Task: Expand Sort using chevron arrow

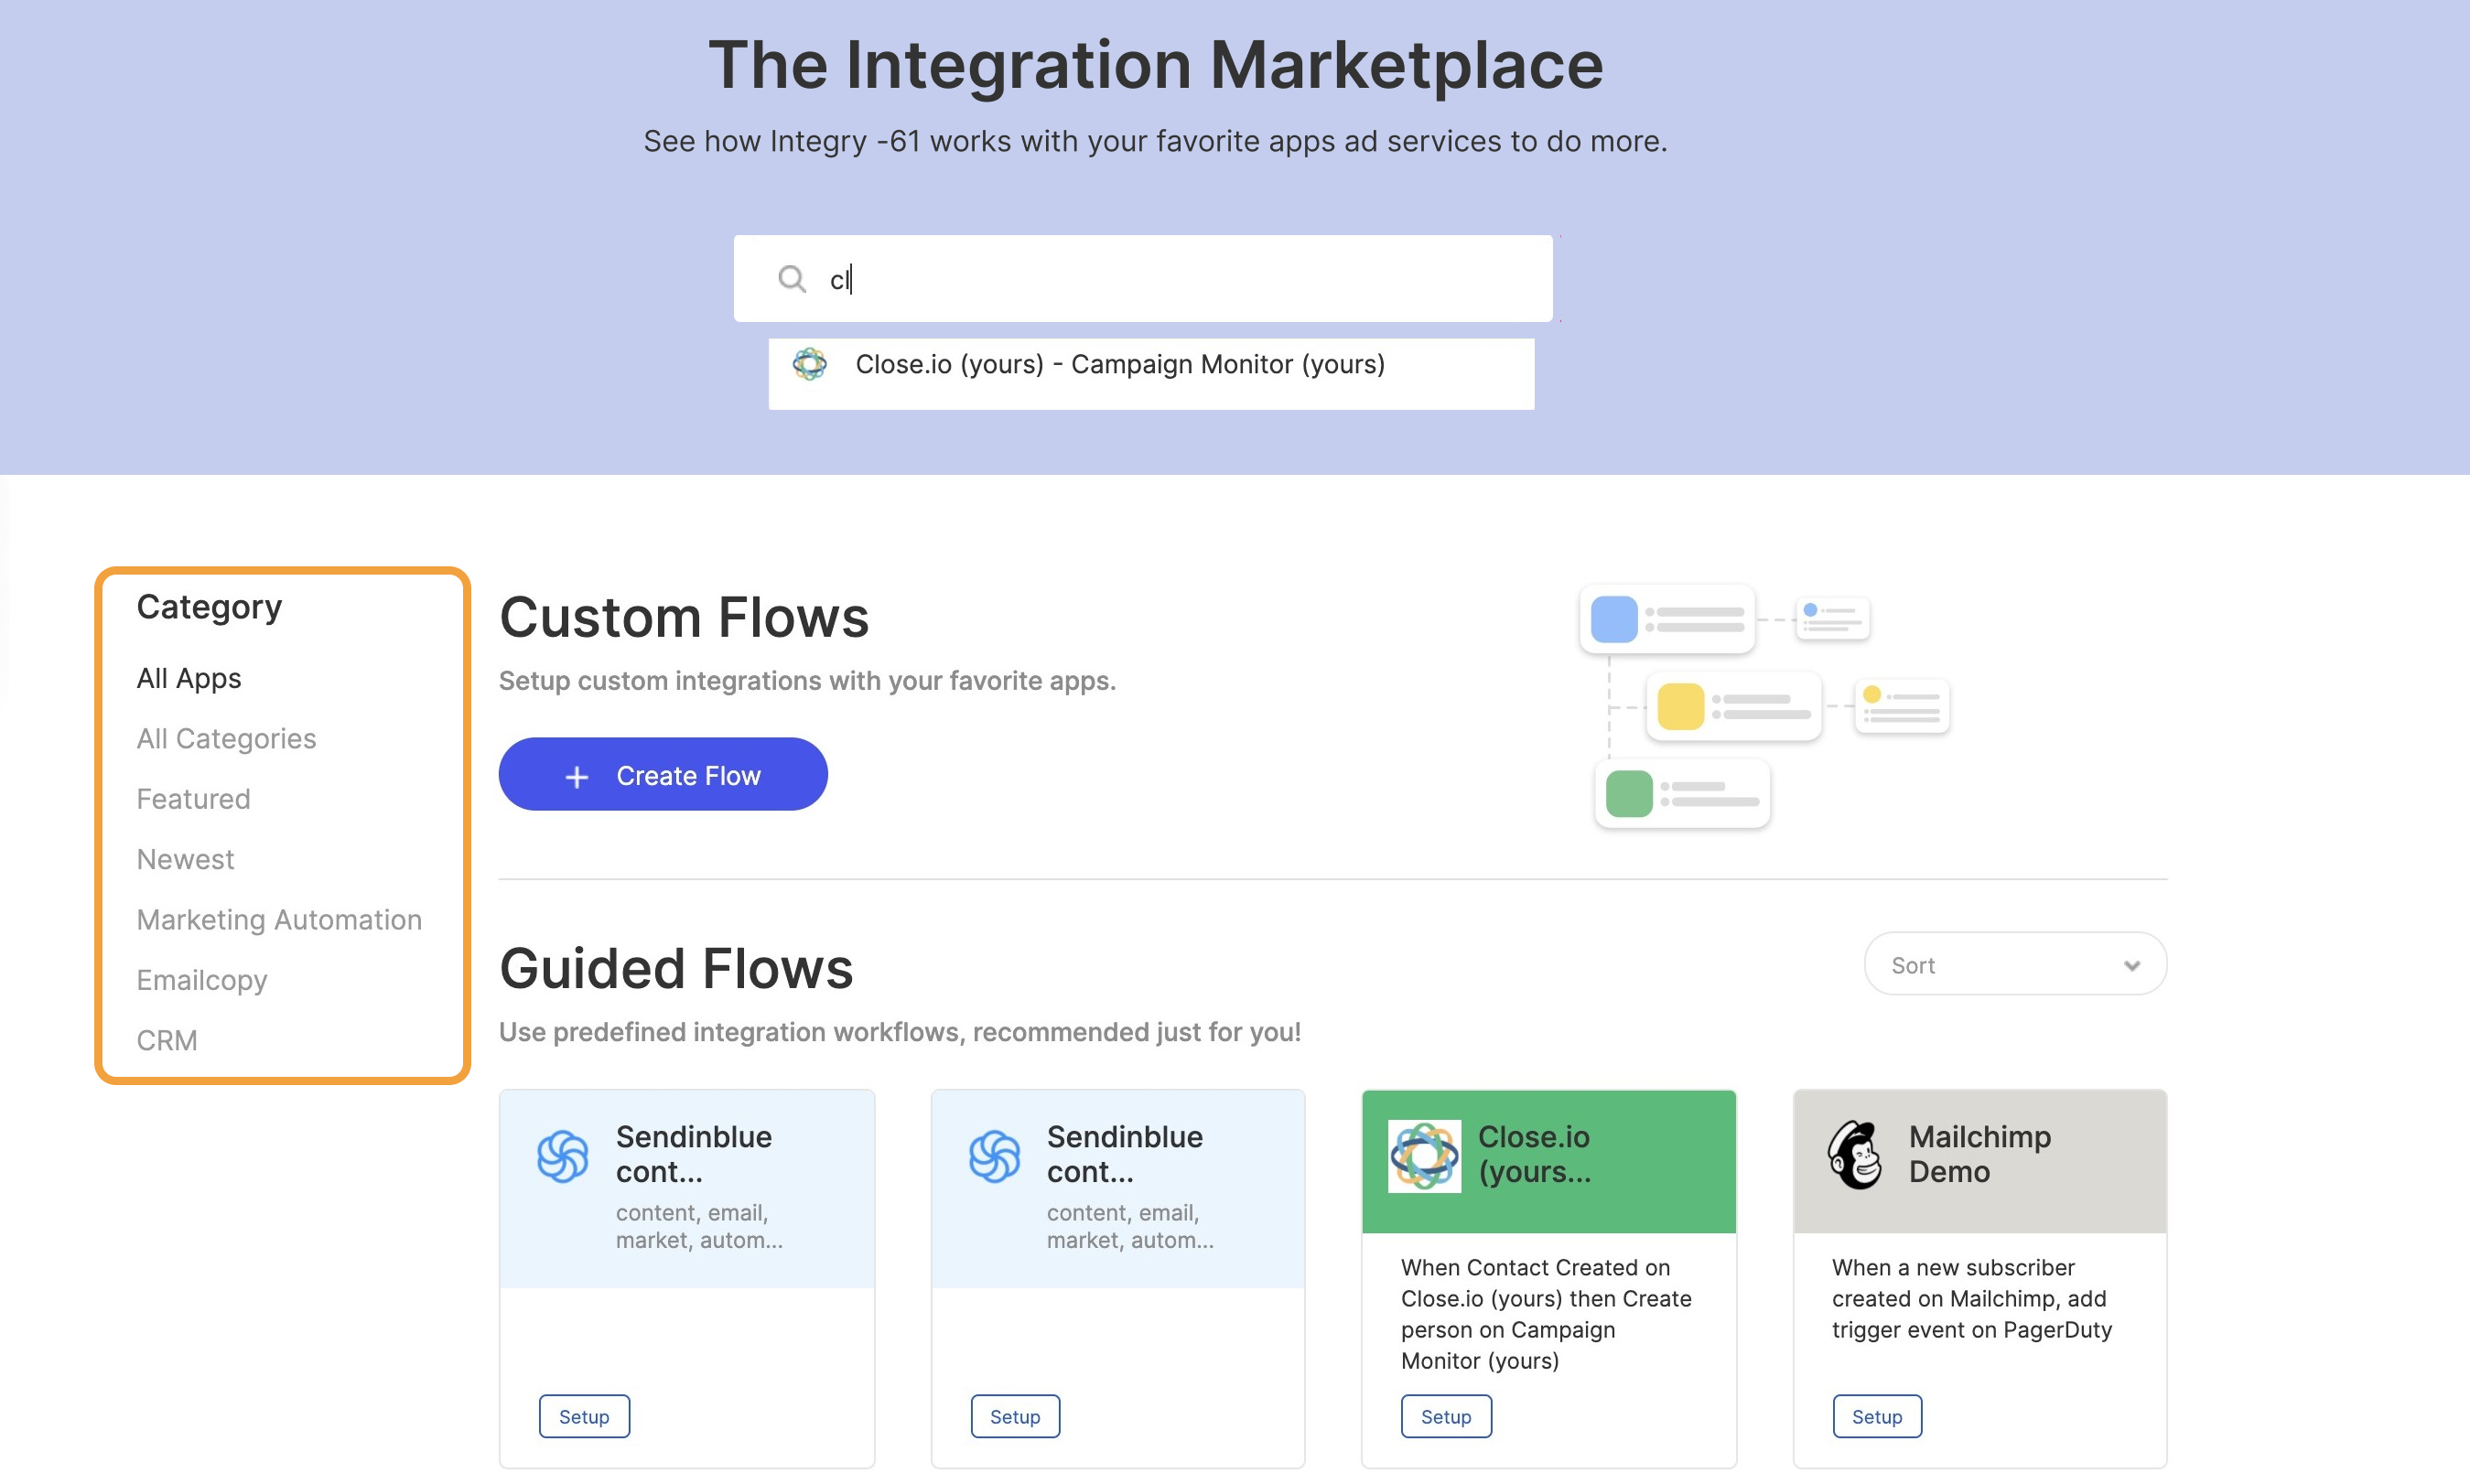Action: click(2132, 966)
